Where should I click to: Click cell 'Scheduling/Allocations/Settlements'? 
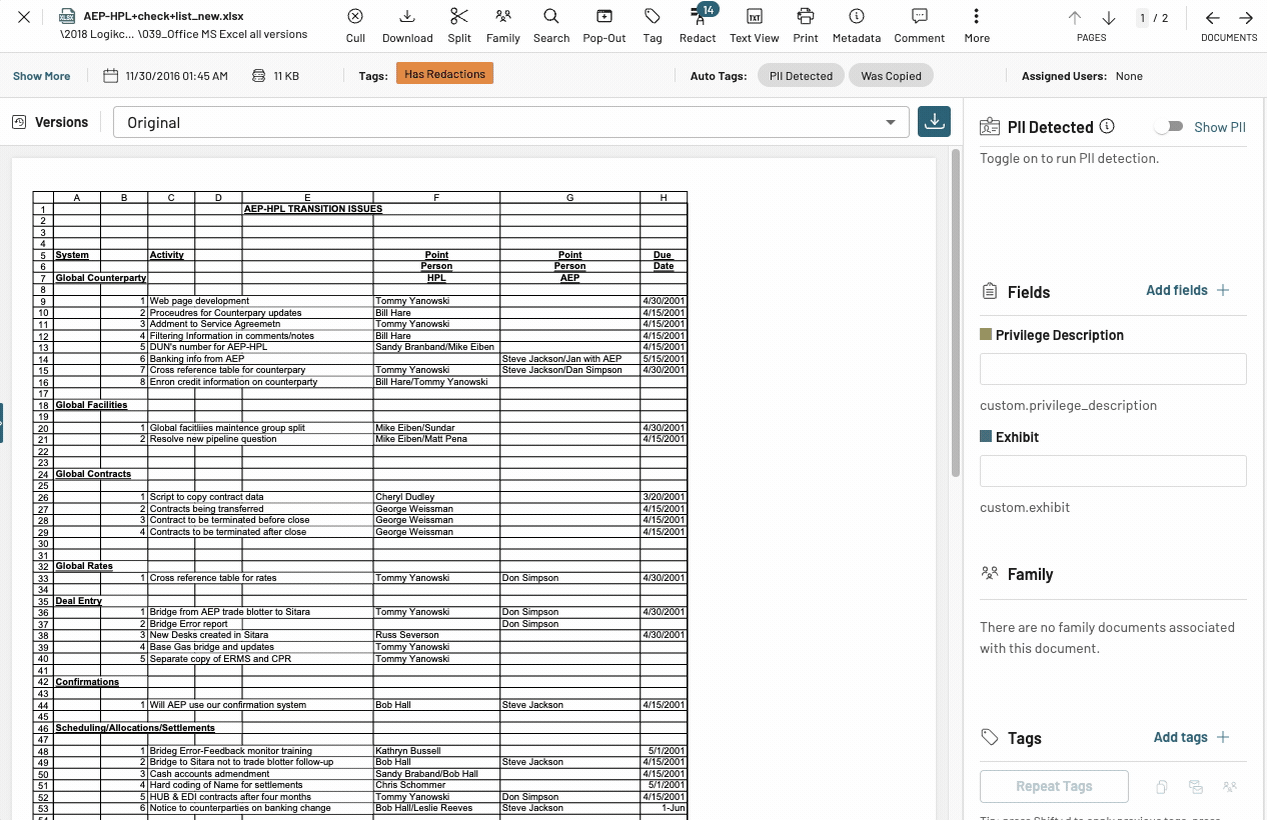135,727
